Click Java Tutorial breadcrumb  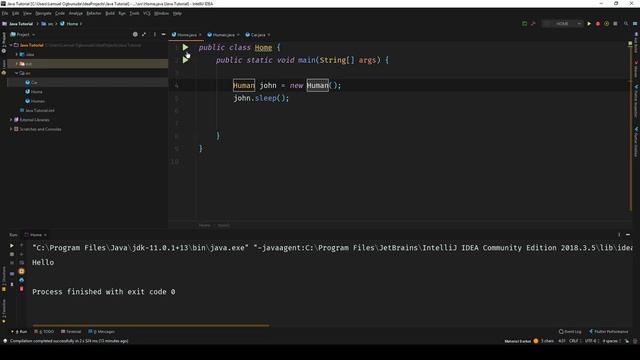click(18, 24)
